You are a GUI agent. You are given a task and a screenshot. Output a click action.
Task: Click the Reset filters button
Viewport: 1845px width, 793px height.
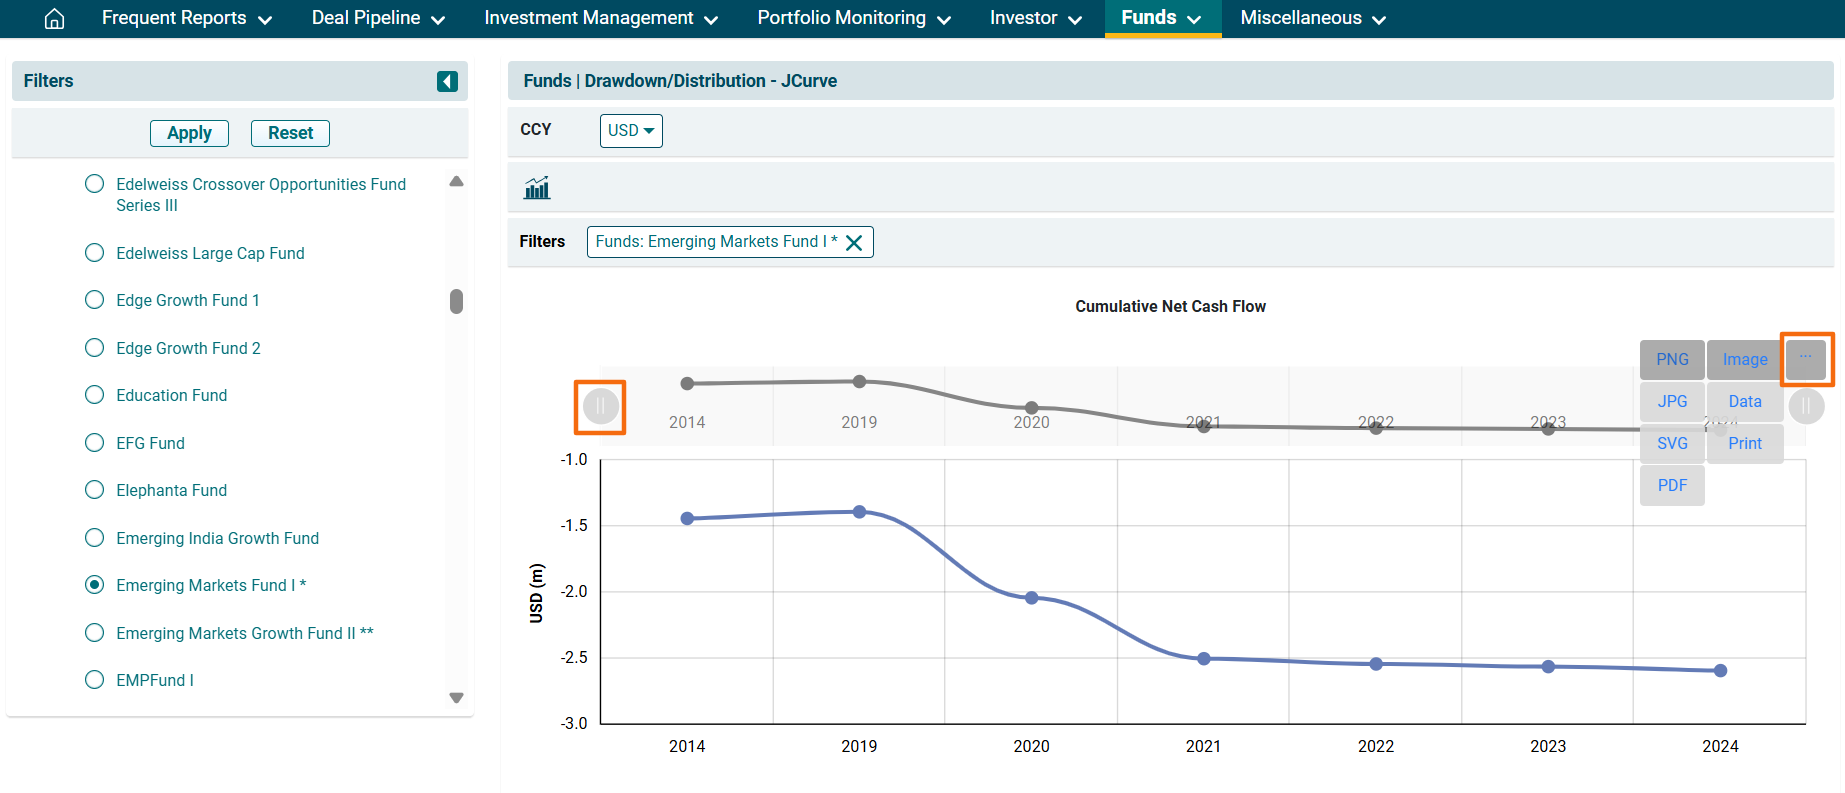pos(290,133)
